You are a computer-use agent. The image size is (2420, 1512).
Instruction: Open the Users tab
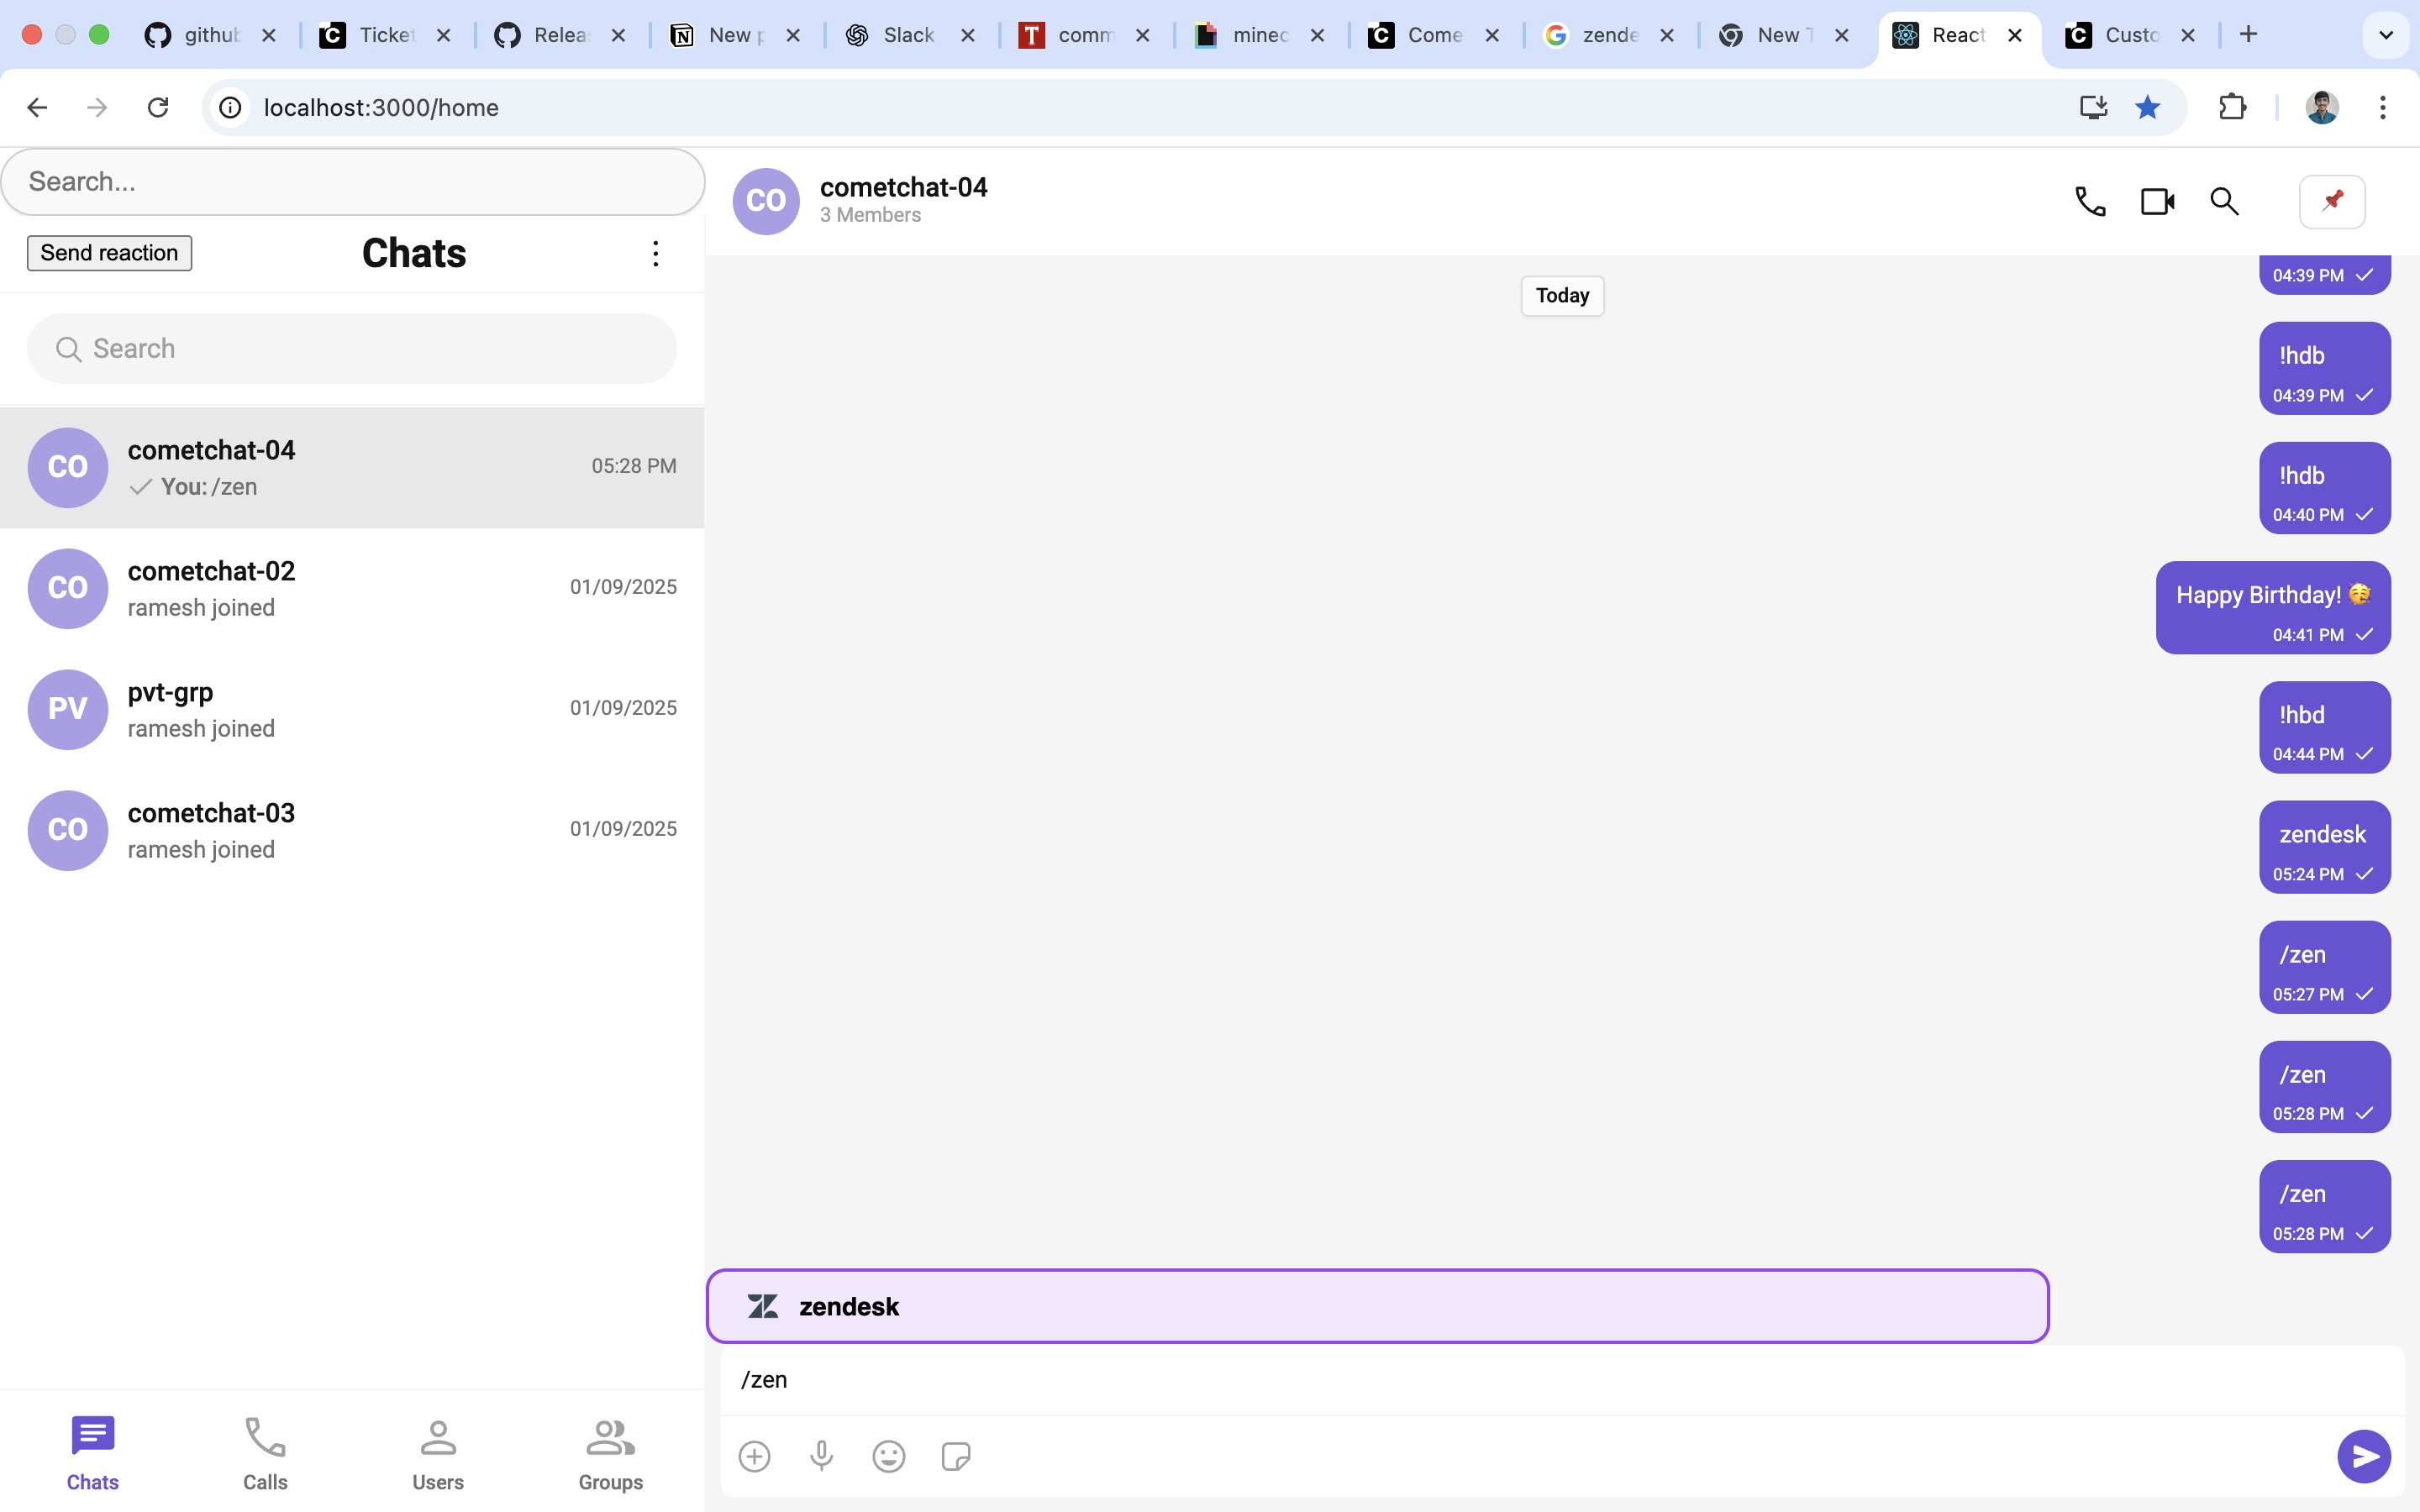(438, 1454)
